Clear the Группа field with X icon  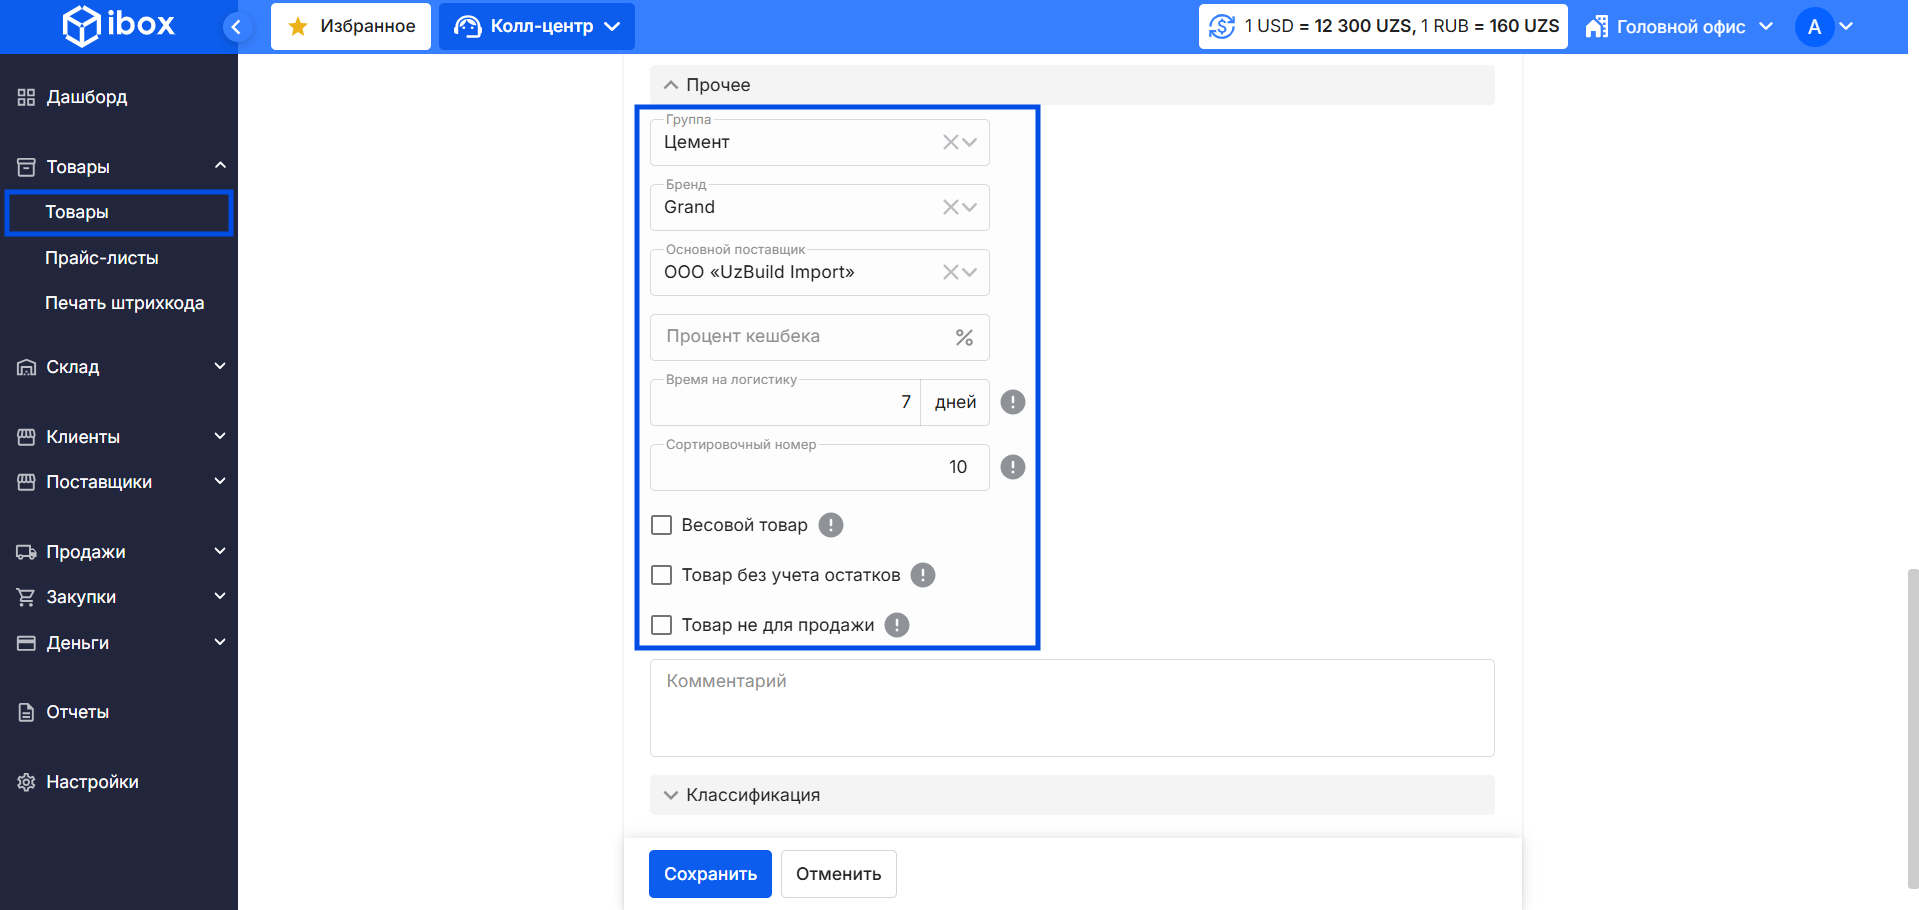950,142
